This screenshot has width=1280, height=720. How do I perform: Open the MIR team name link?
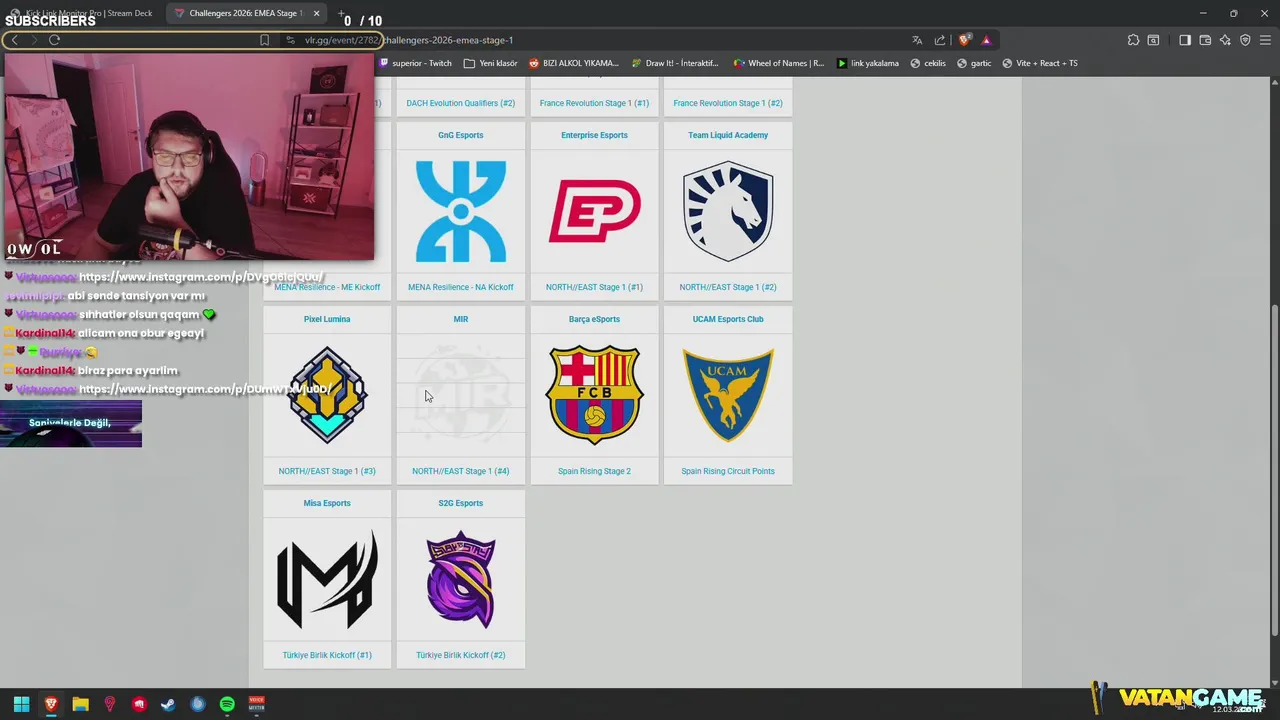(460, 319)
